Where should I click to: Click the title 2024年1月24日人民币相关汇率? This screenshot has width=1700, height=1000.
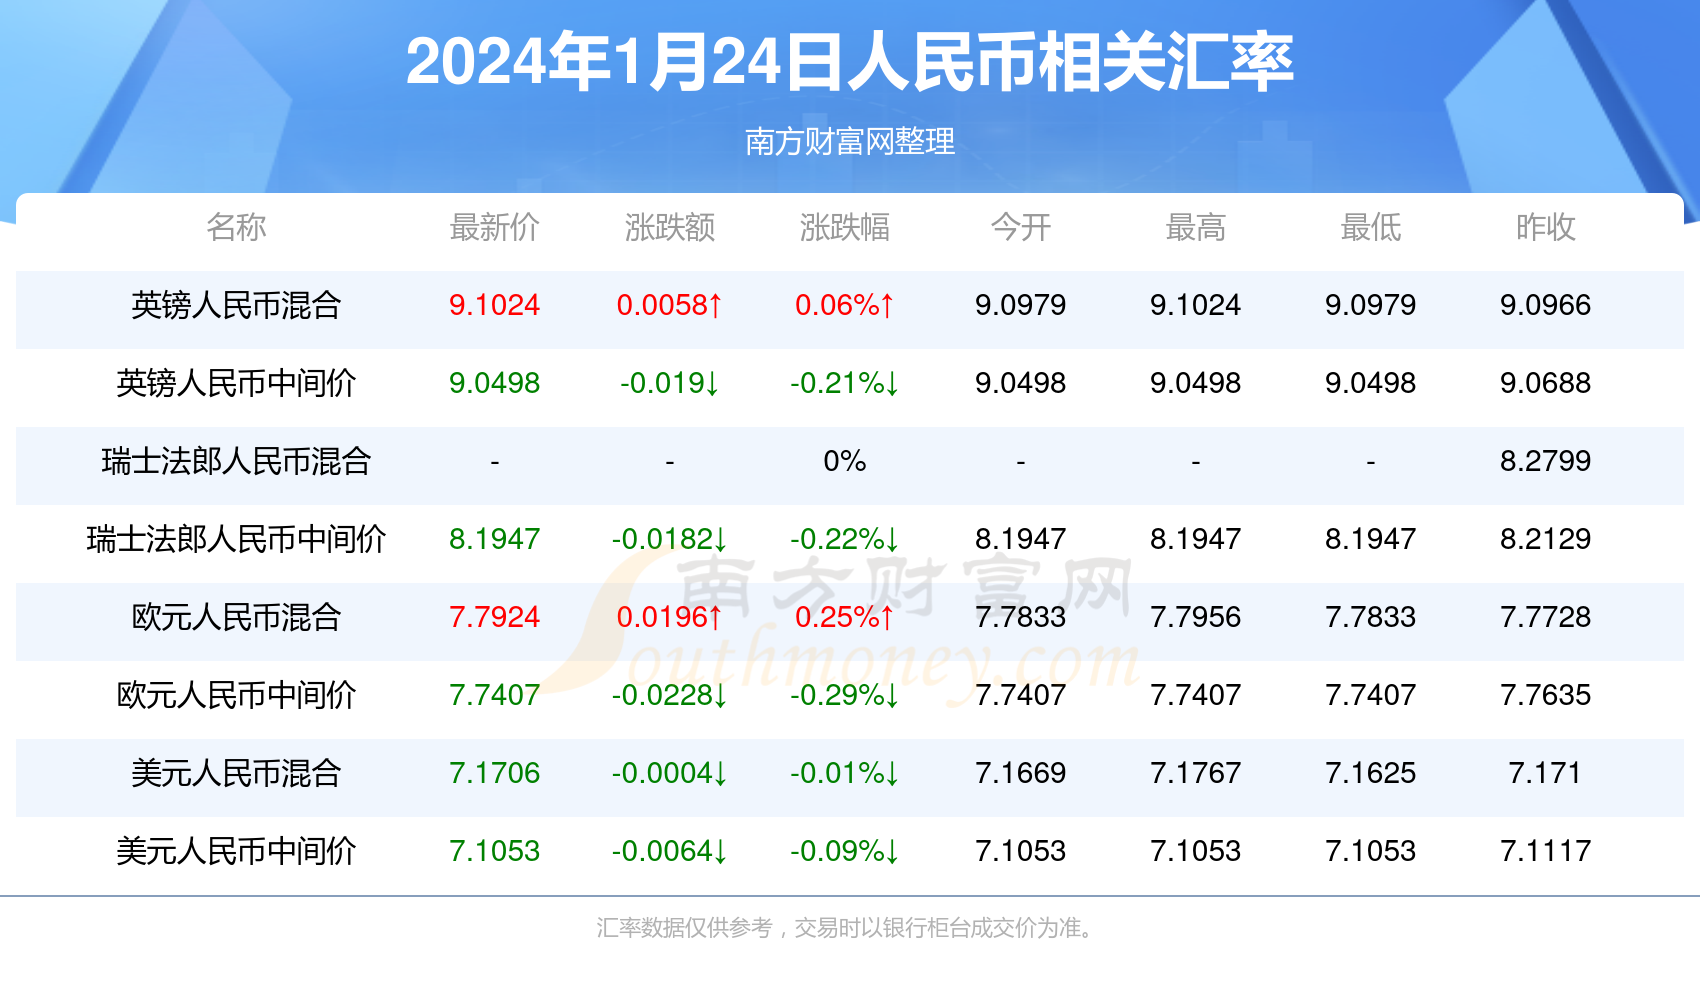[x=850, y=62]
